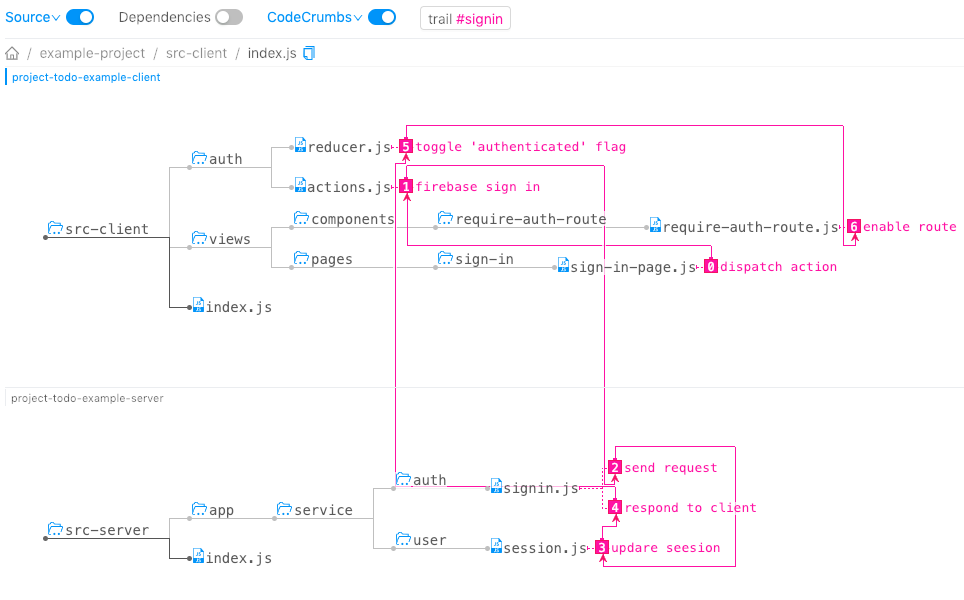Click the home icon in breadcrumb
Image resolution: width=964 pixels, height=600 pixels.
(12, 53)
